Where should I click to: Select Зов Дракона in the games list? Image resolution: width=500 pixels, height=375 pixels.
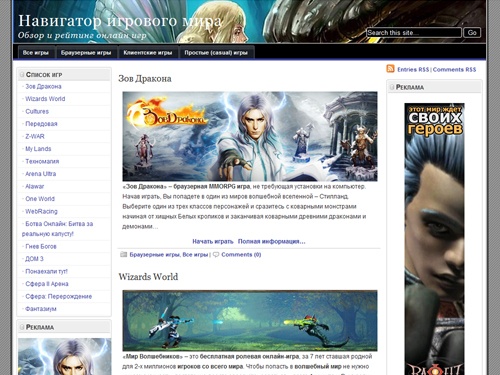coord(43,86)
